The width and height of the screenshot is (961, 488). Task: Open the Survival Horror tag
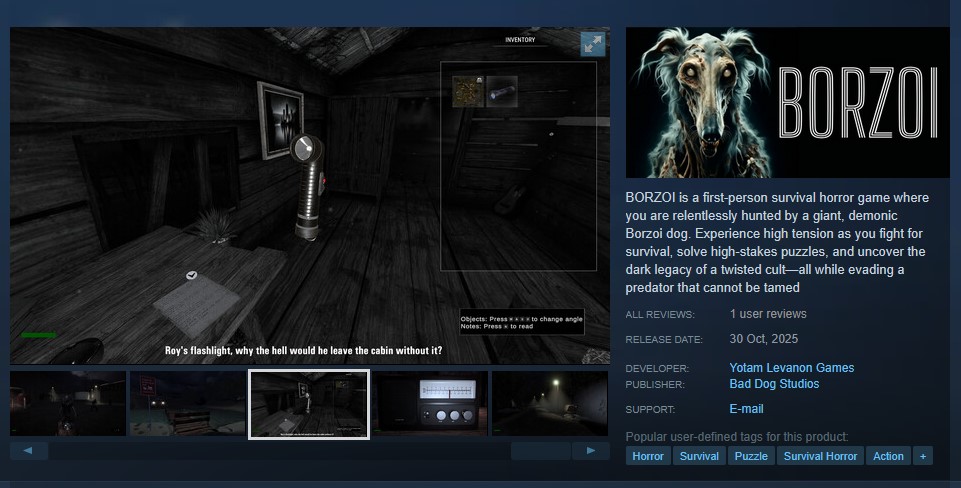pos(820,456)
